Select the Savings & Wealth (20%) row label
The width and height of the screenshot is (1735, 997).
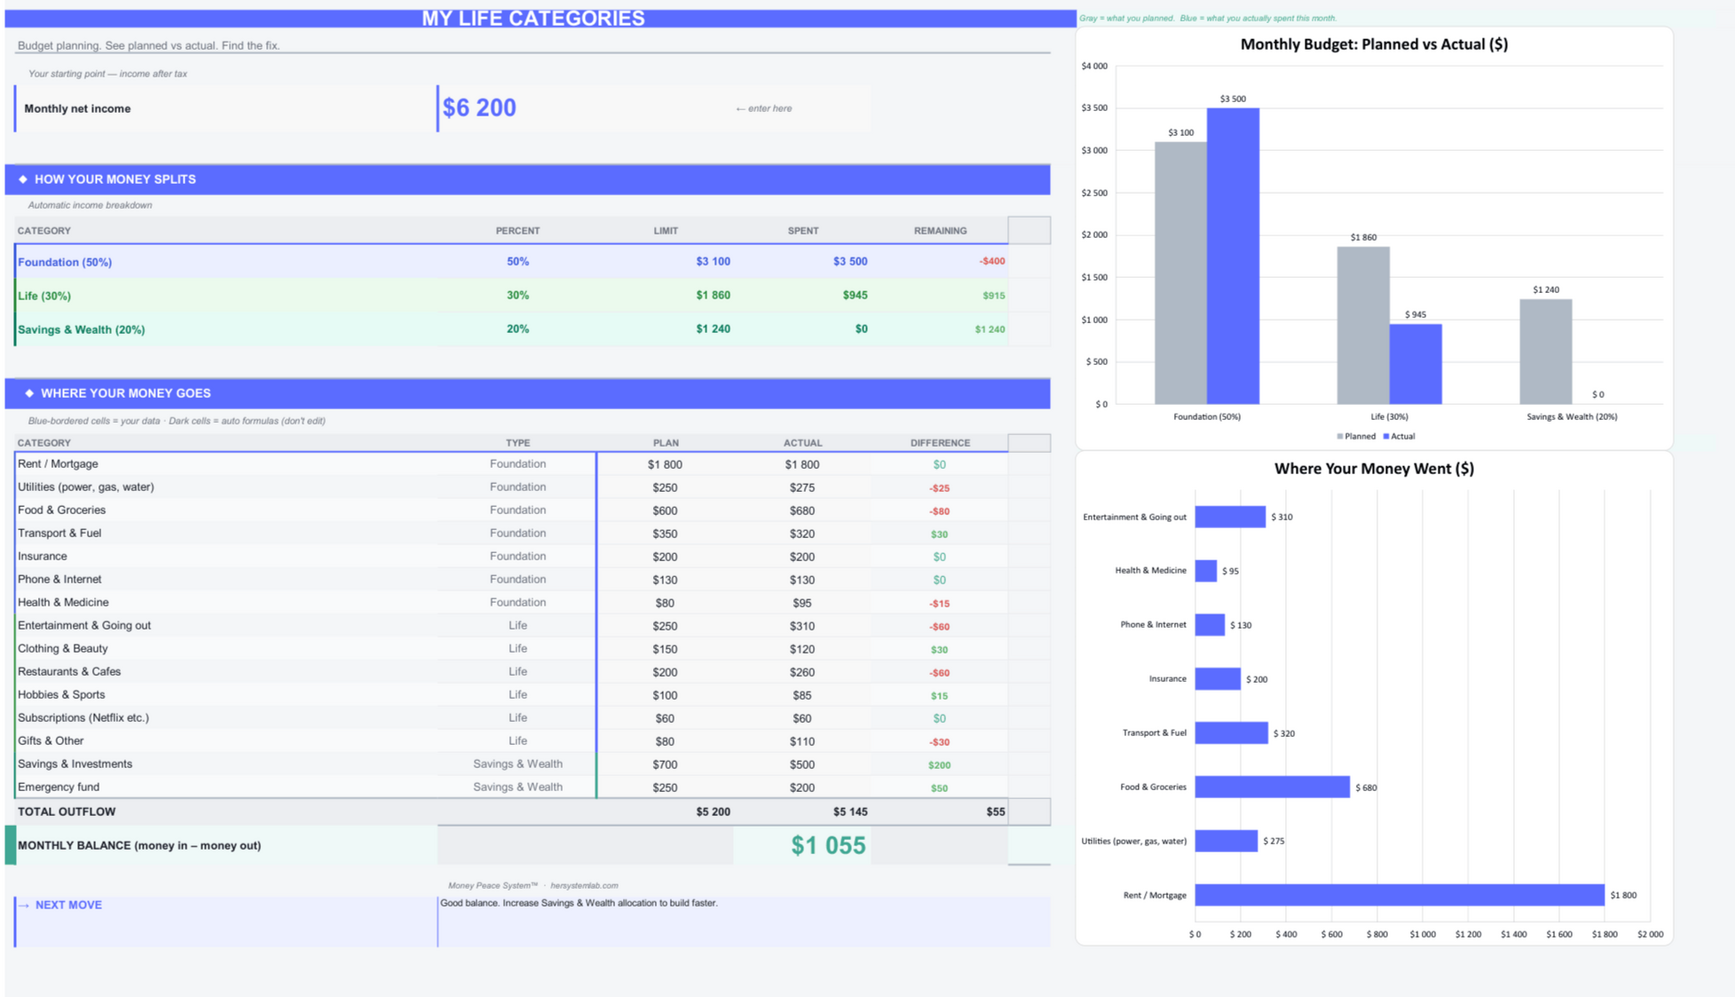[x=81, y=329]
